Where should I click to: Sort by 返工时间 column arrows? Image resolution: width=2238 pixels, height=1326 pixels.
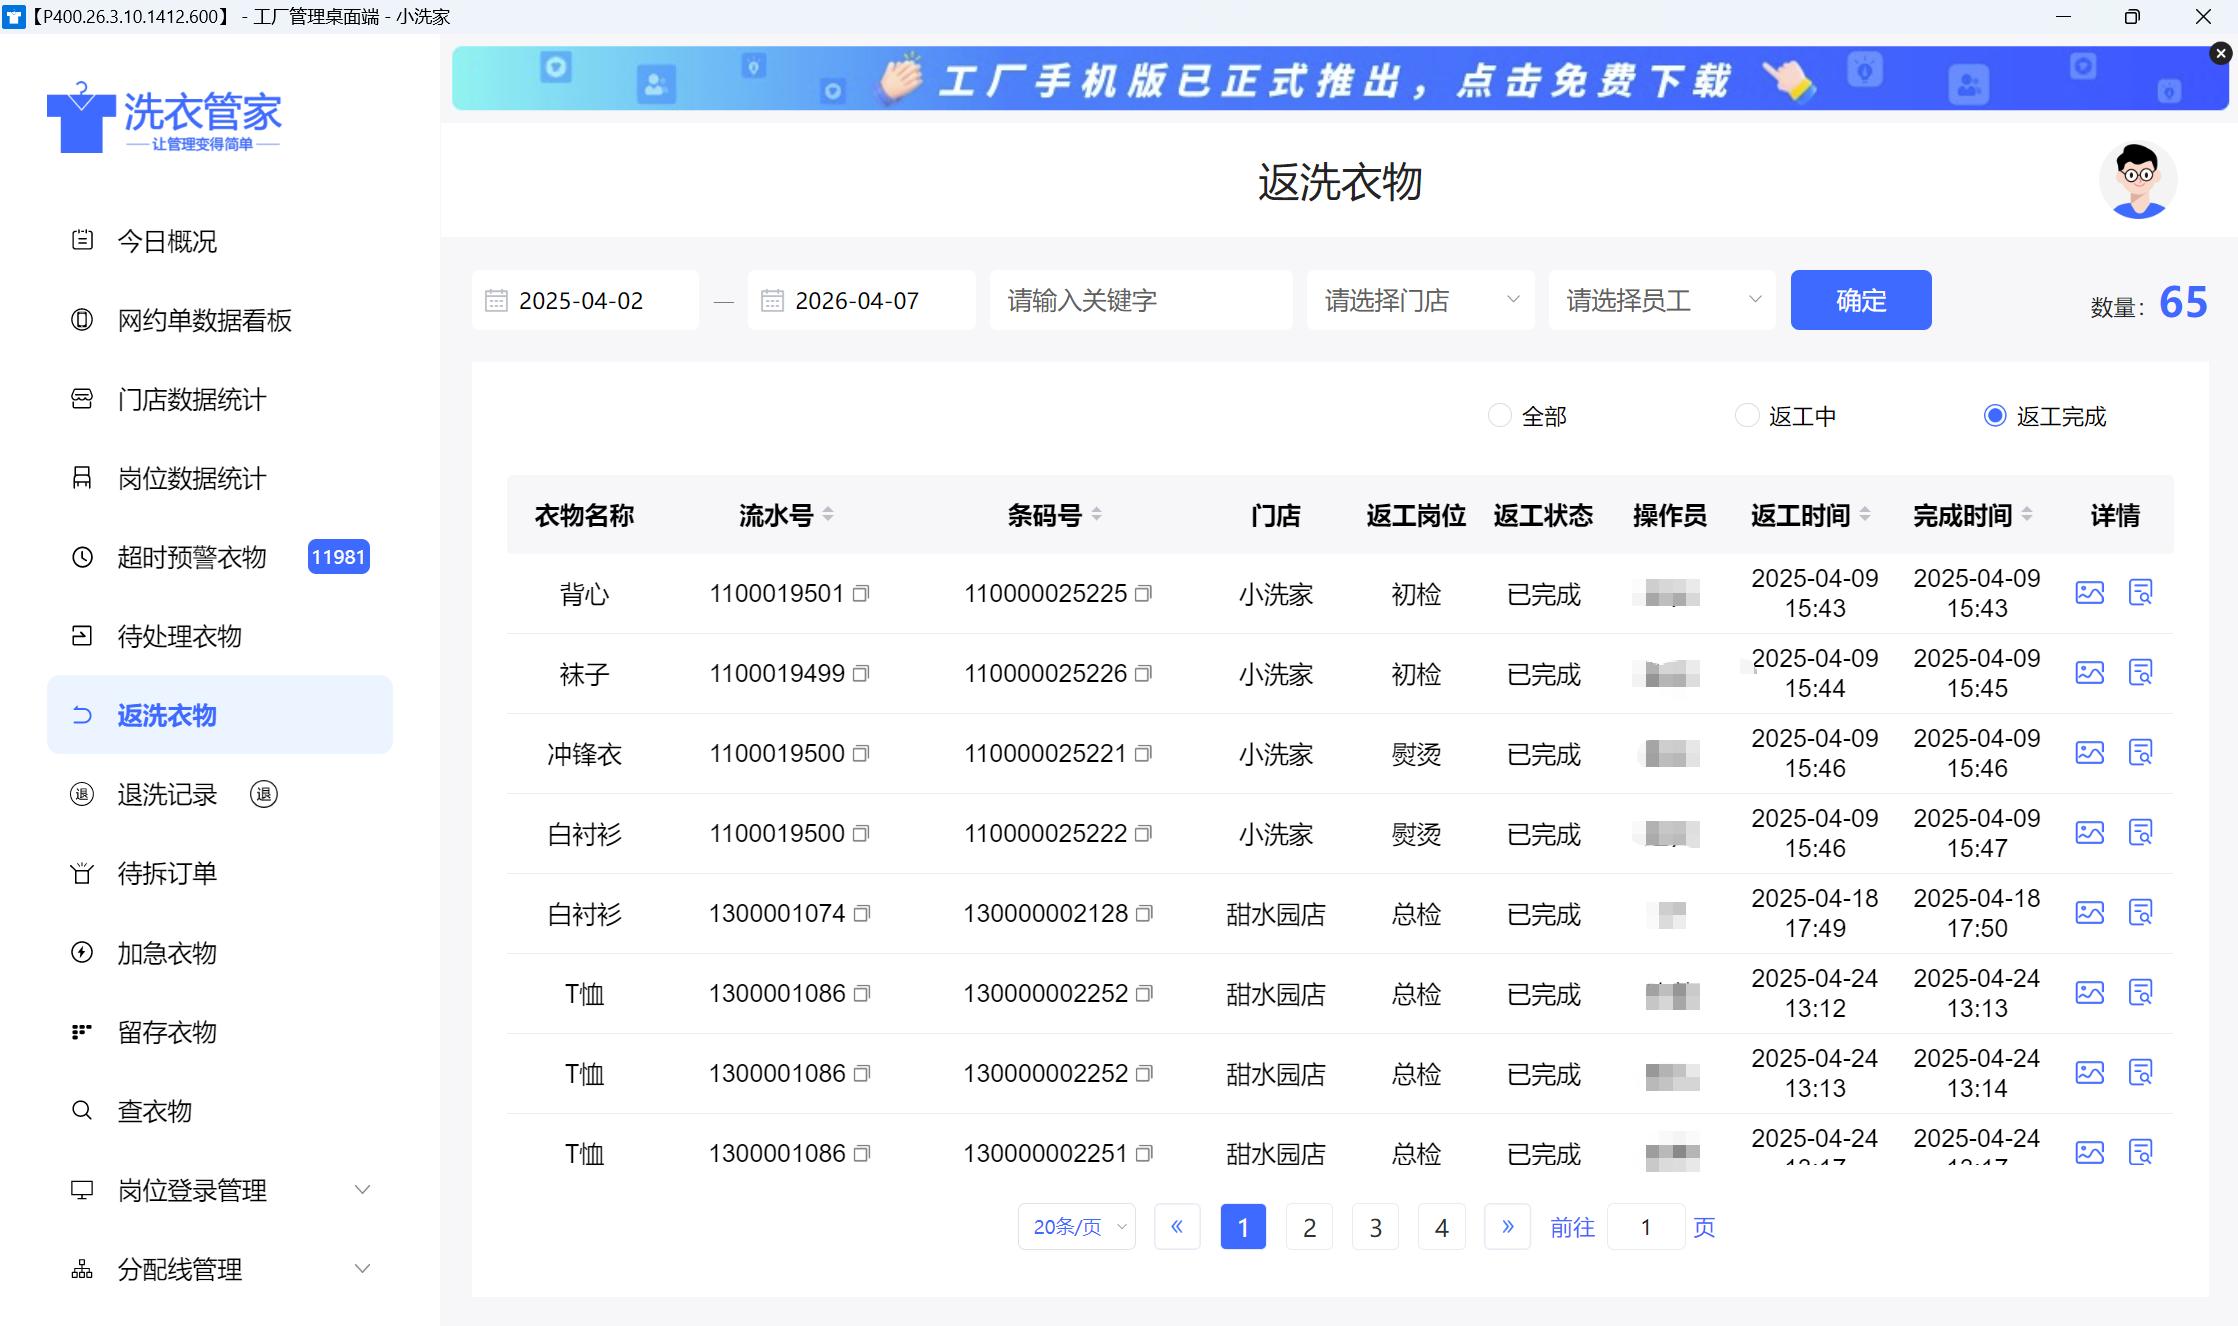pyautogui.click(x=1865, y=515)
